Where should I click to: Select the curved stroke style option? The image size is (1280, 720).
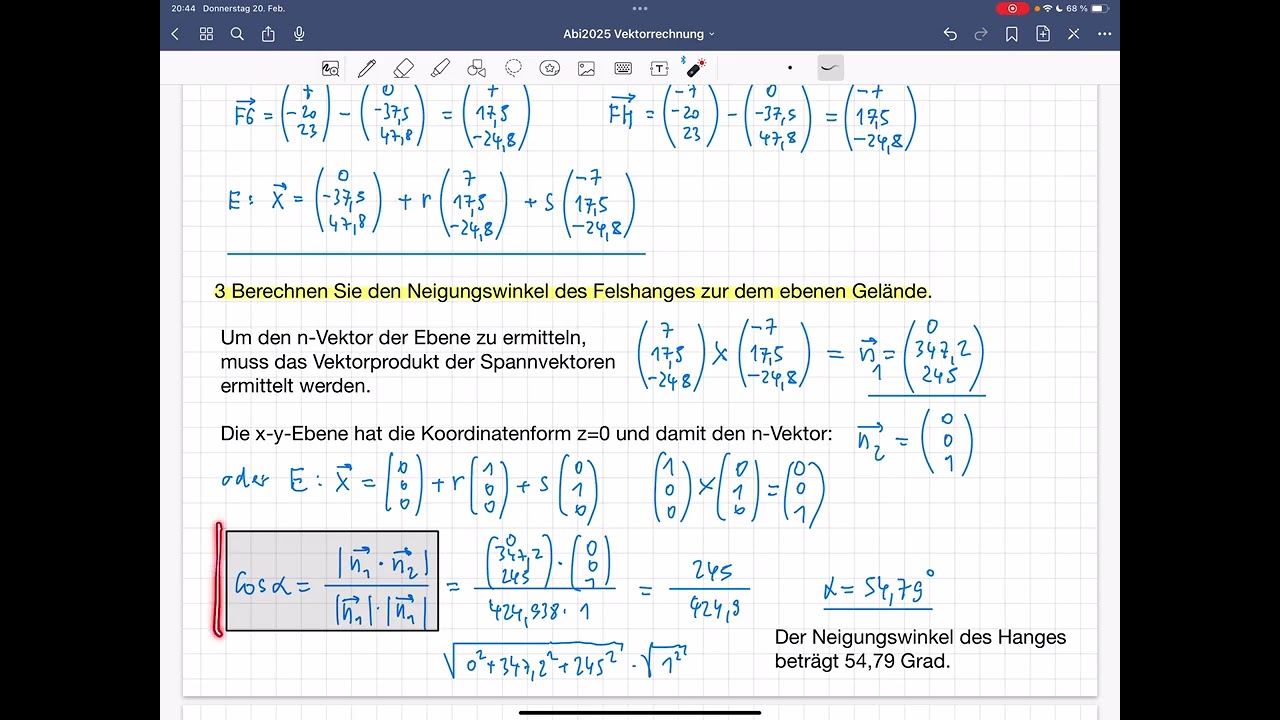coord(830,68)
